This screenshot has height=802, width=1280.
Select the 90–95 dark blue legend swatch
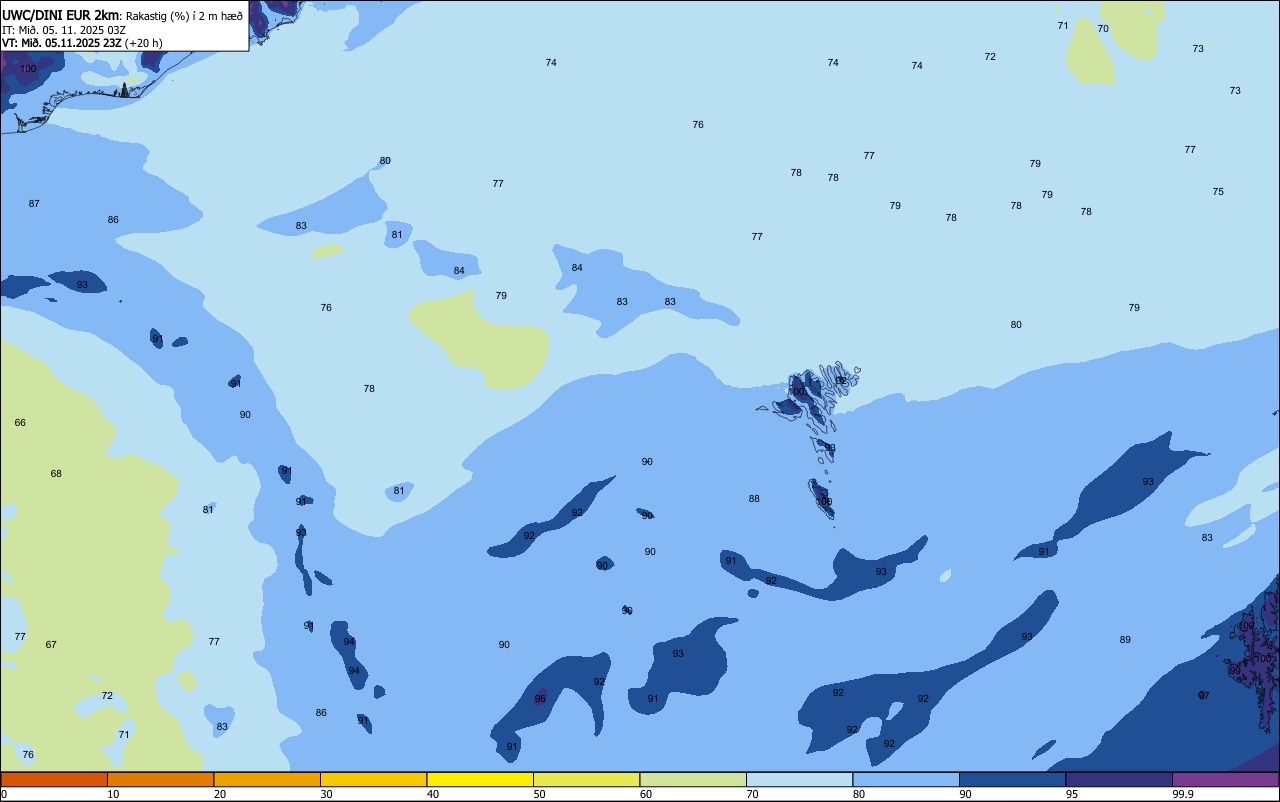click(1012, 779)
